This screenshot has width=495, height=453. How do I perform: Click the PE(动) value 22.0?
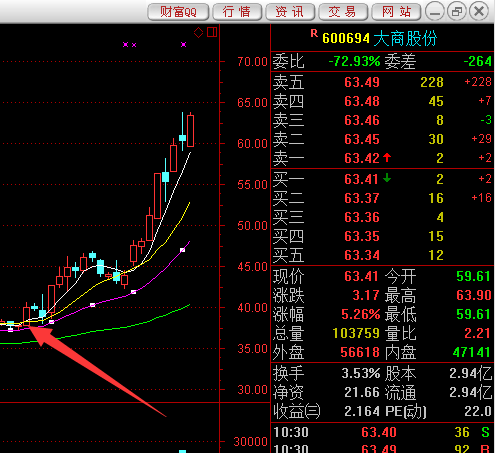478,411
